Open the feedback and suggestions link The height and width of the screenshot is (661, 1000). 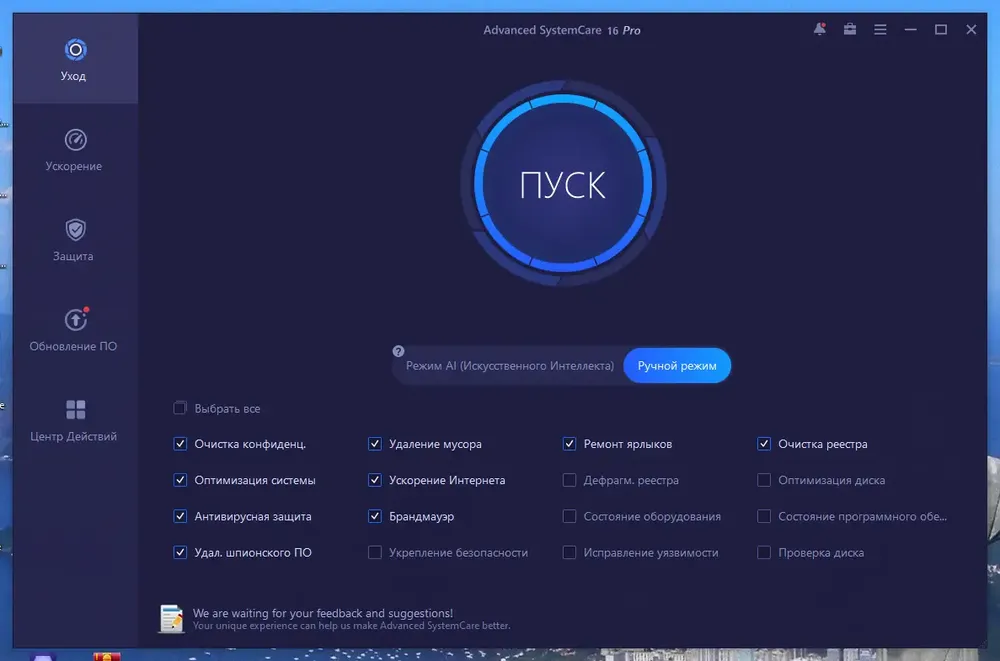coord(323,613)
